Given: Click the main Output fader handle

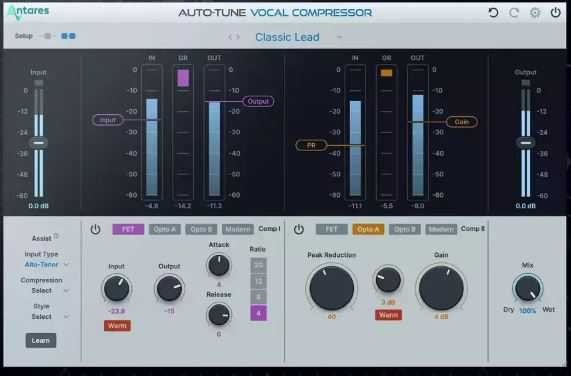Looking at the screenshot, I should 525,143.
